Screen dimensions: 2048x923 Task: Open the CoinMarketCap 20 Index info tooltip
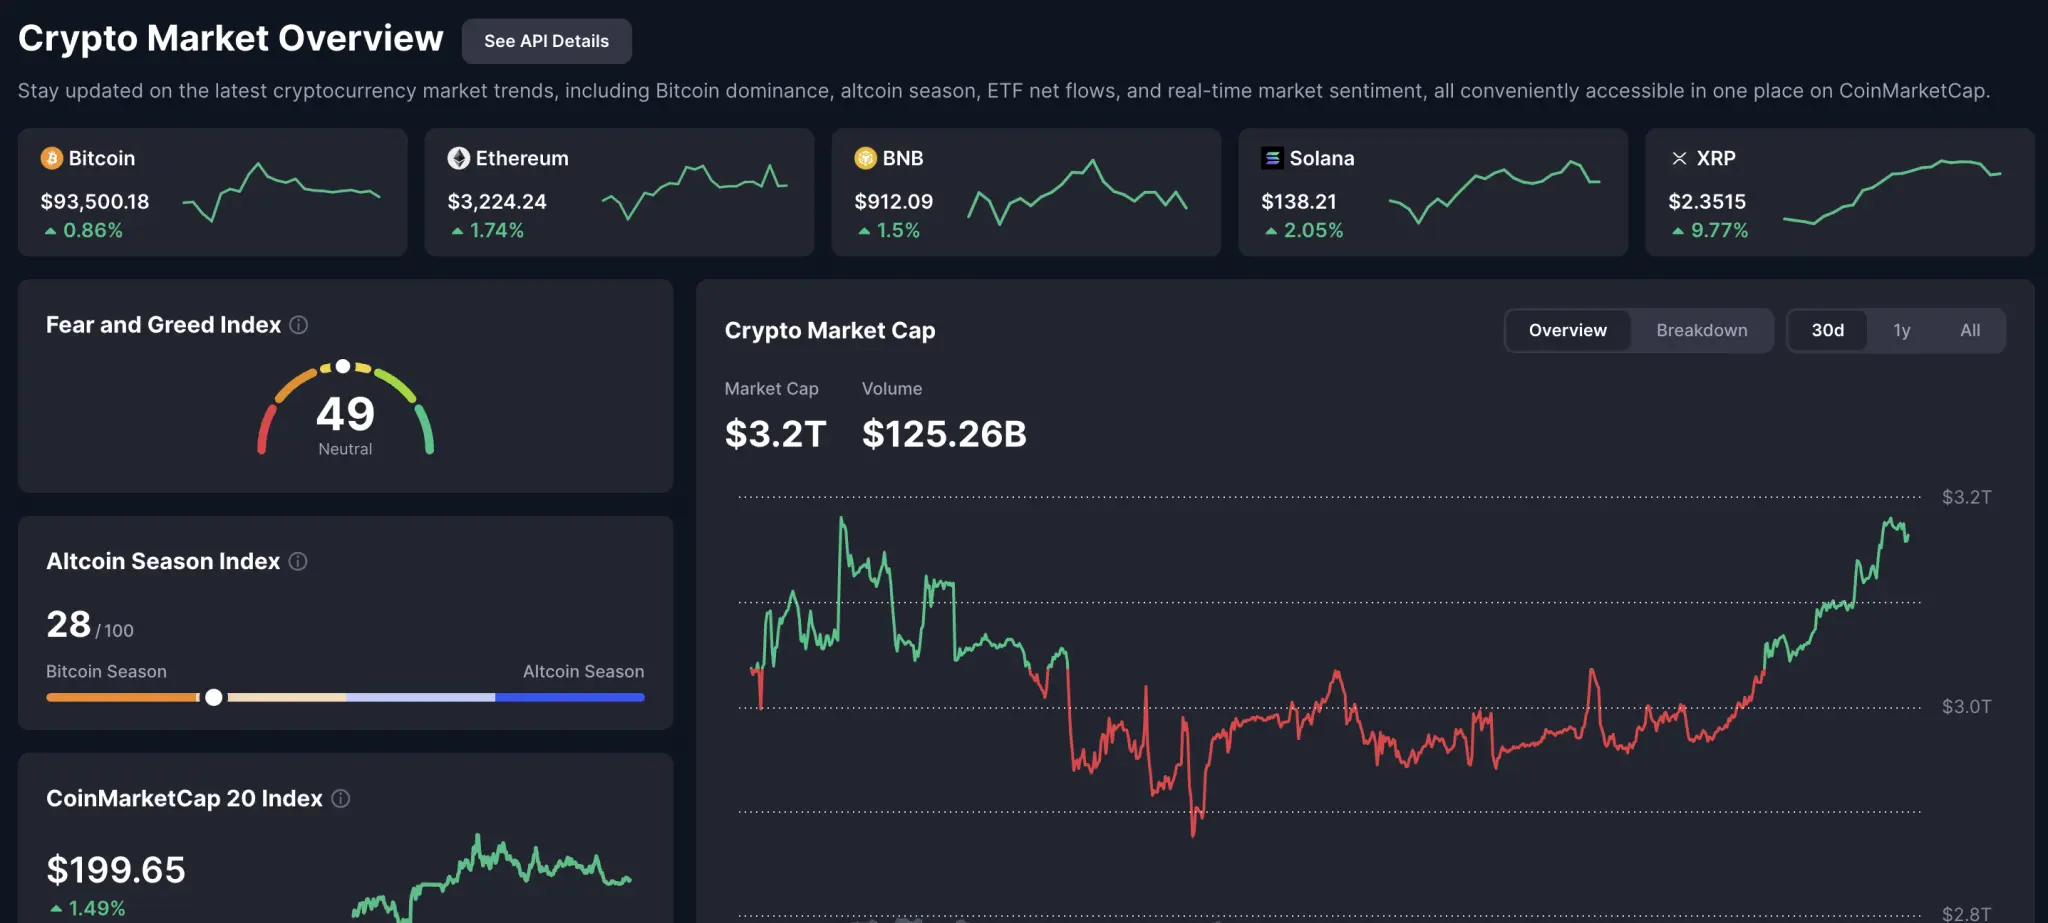pos(340,798)
